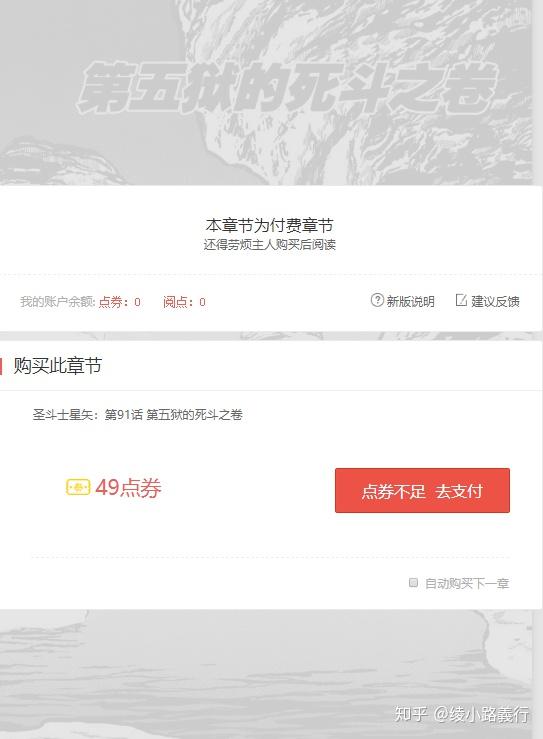
Task: Click the yellow 点券 coupon icon
Action: pos(78,487)
